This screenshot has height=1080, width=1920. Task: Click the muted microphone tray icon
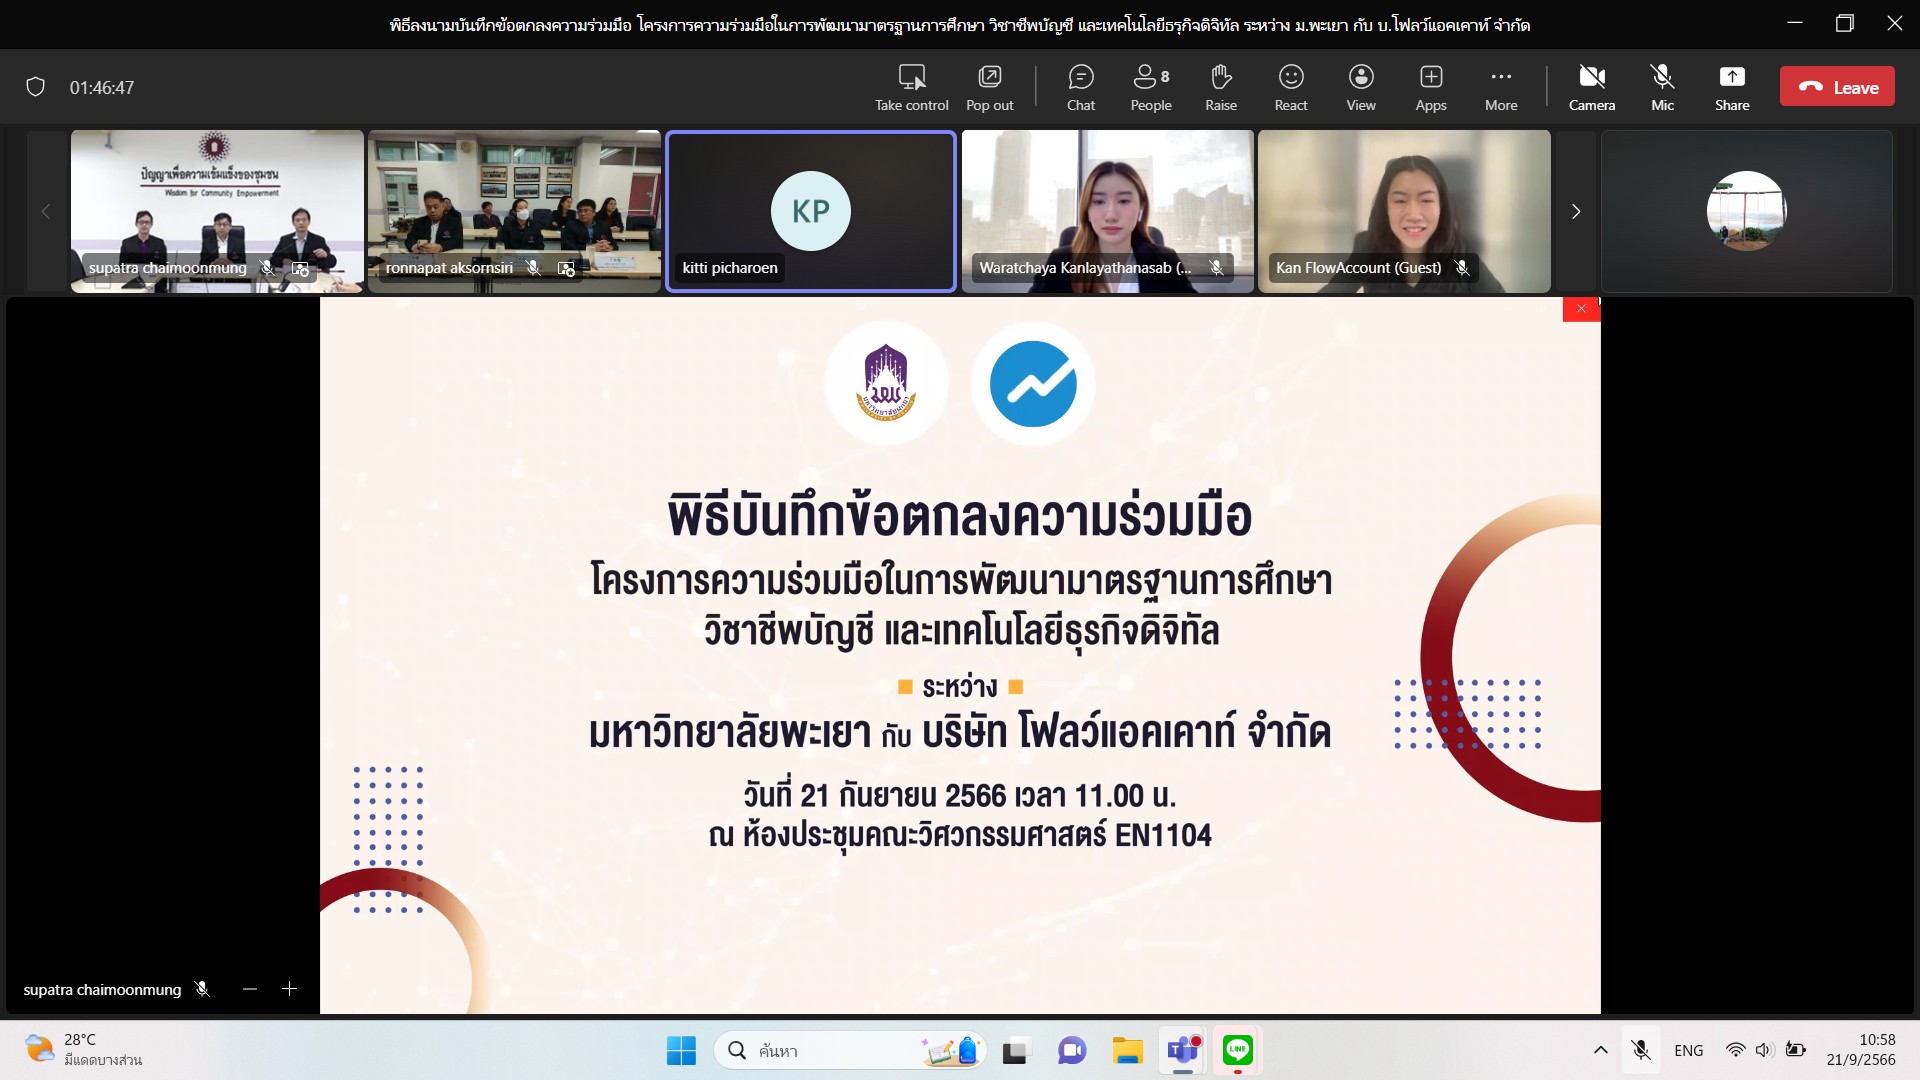pos(1641,1050)
